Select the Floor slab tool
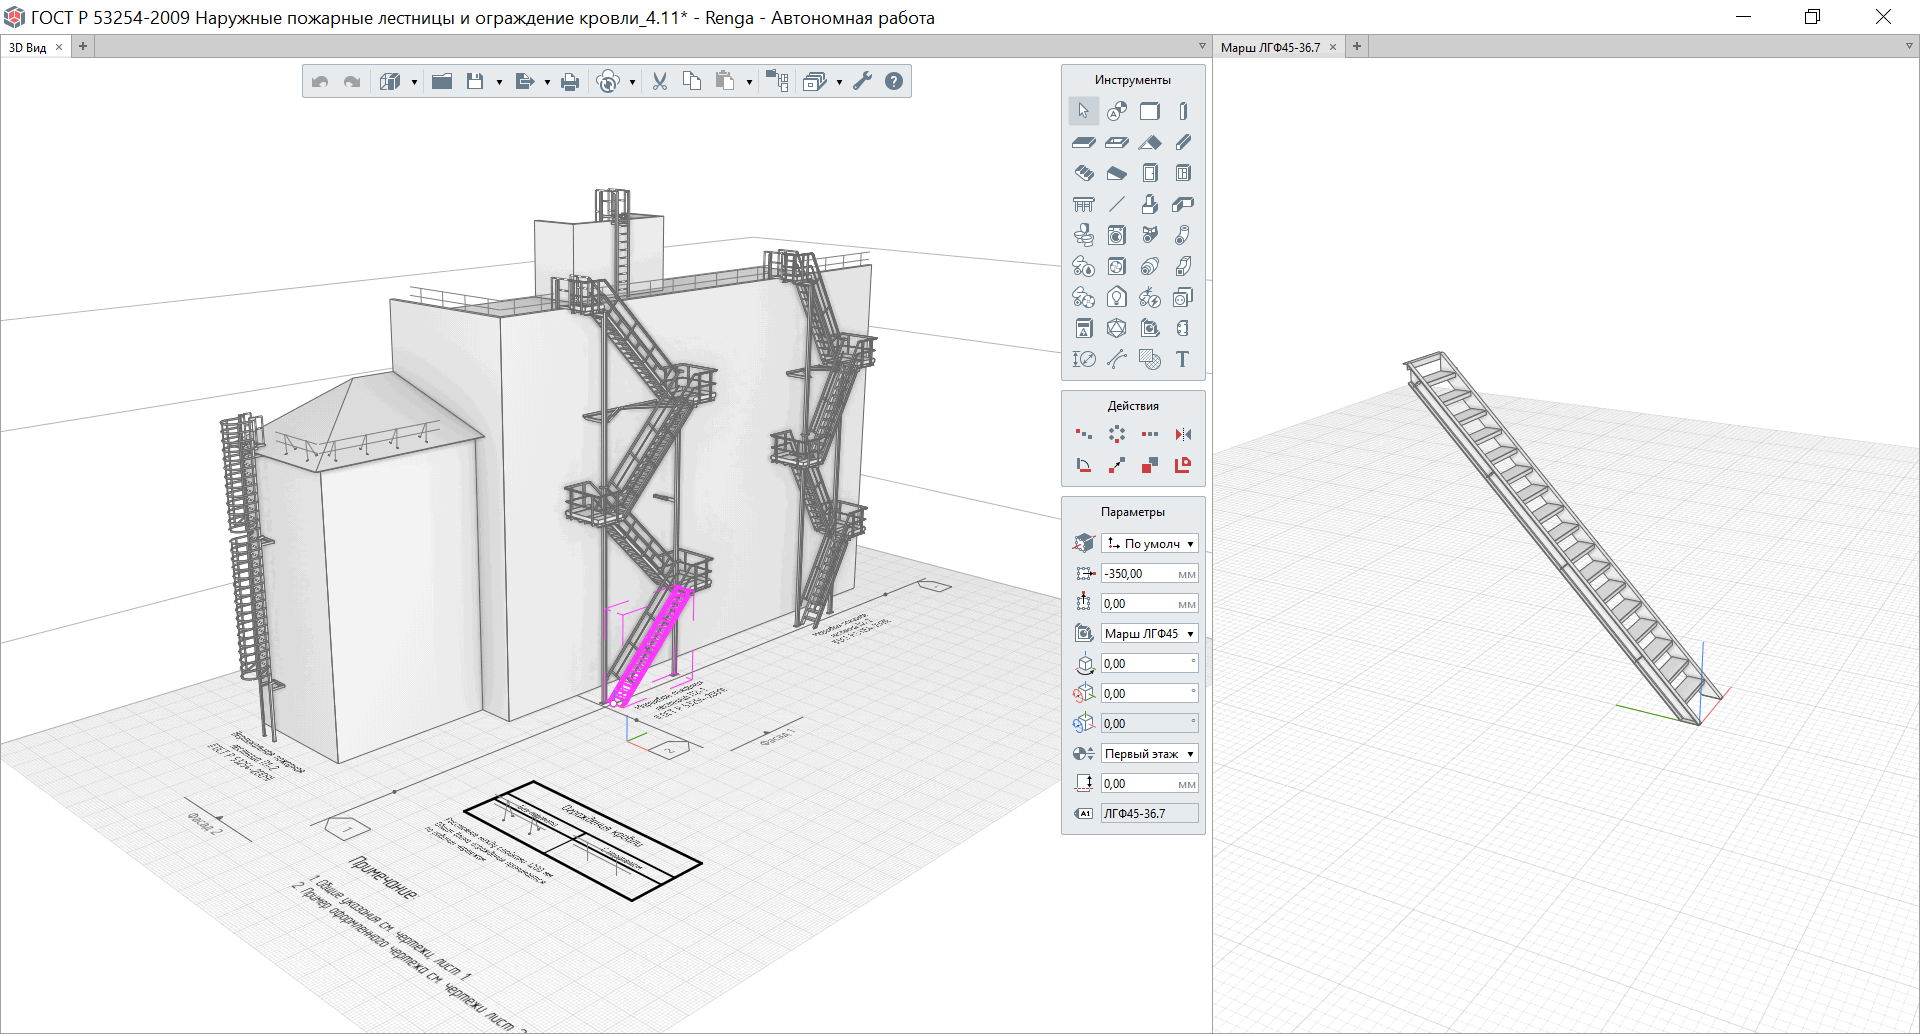The width and height of the screenshot is (1920, 1034). click(1083, 142)
